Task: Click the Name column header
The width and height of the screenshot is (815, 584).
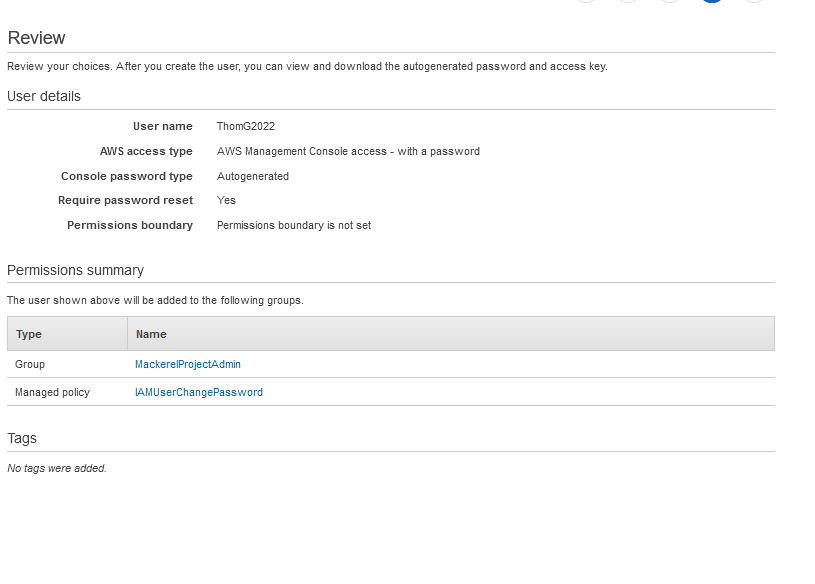Action: pyautogui.click(x=151, y=334)
